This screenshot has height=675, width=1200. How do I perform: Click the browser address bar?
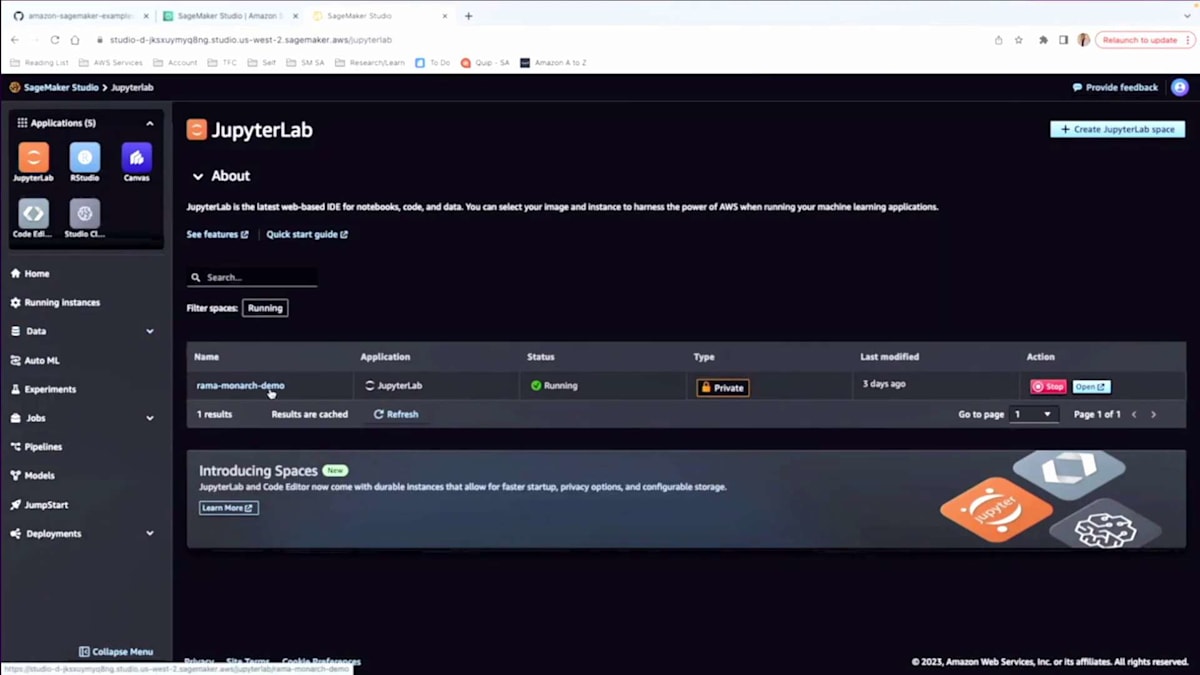coord(540,40)
